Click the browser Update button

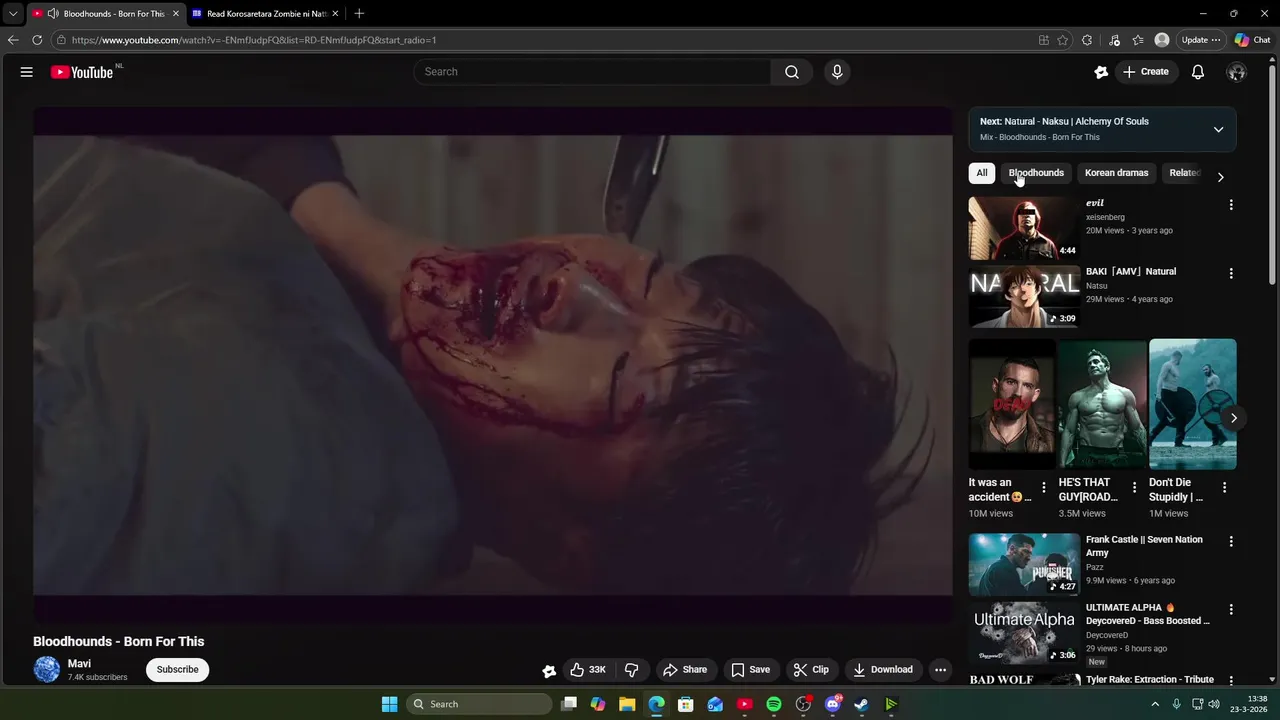pyautogui.click(x=1200, y=40)
